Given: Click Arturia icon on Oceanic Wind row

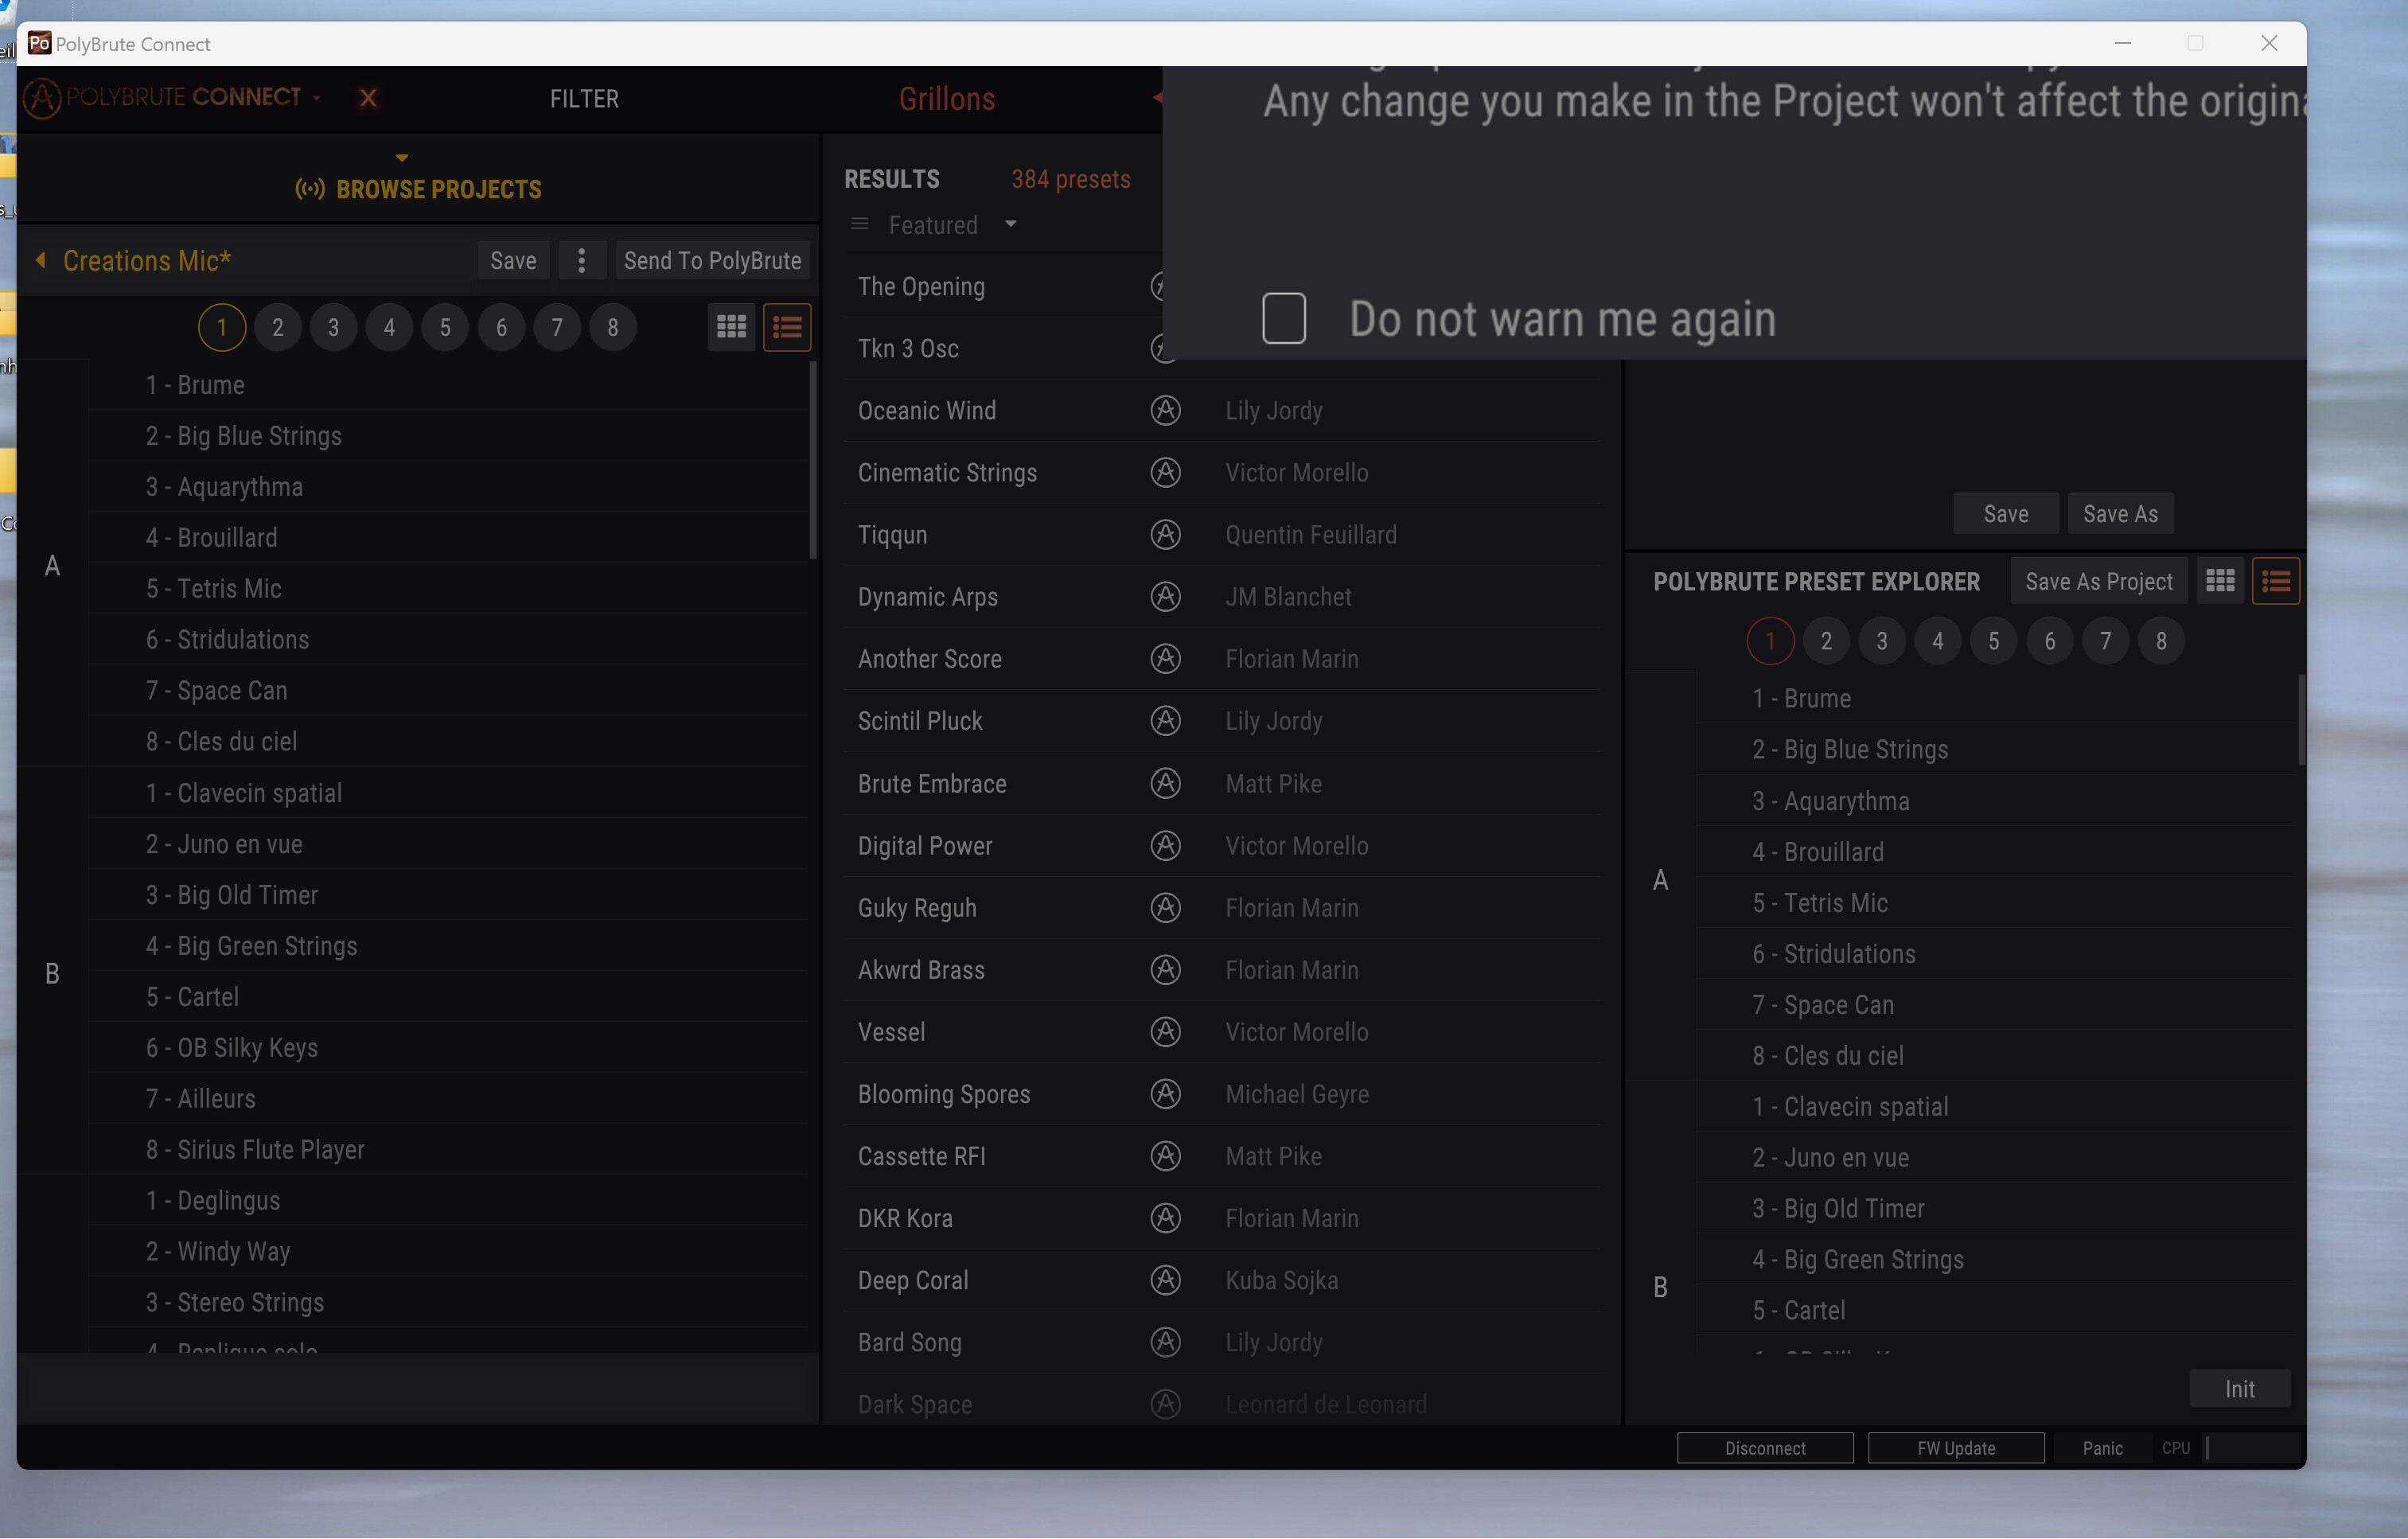Looking at the screenshot, I should pos(1165,411).
